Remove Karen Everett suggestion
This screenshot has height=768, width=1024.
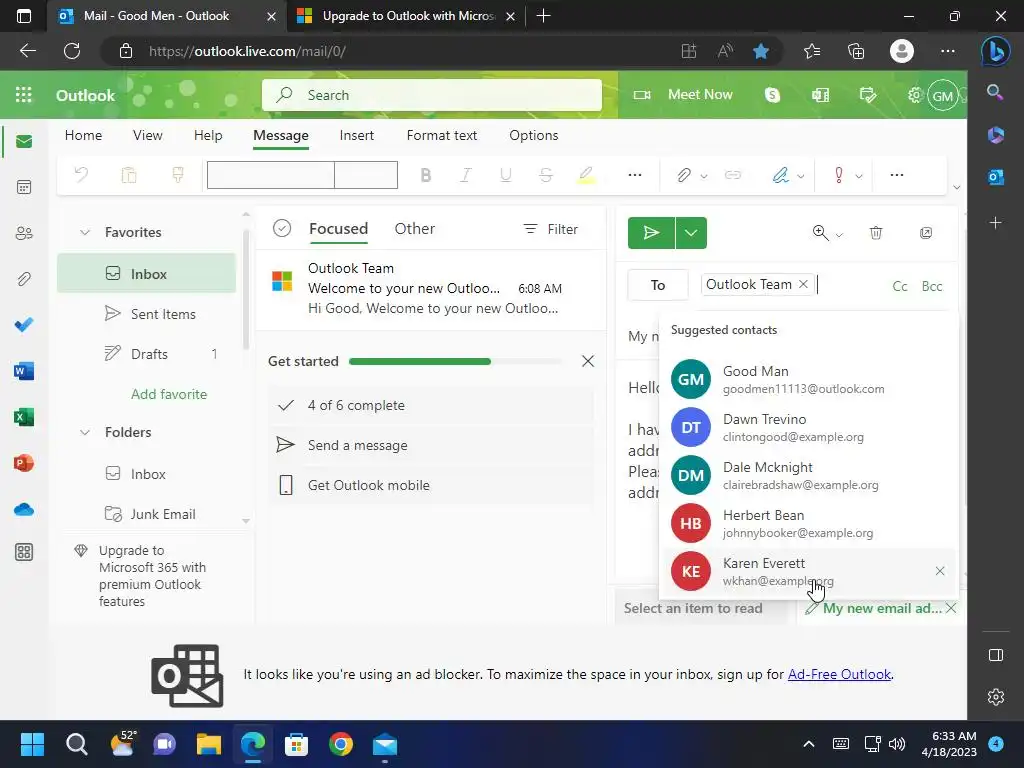click(940, 571)
